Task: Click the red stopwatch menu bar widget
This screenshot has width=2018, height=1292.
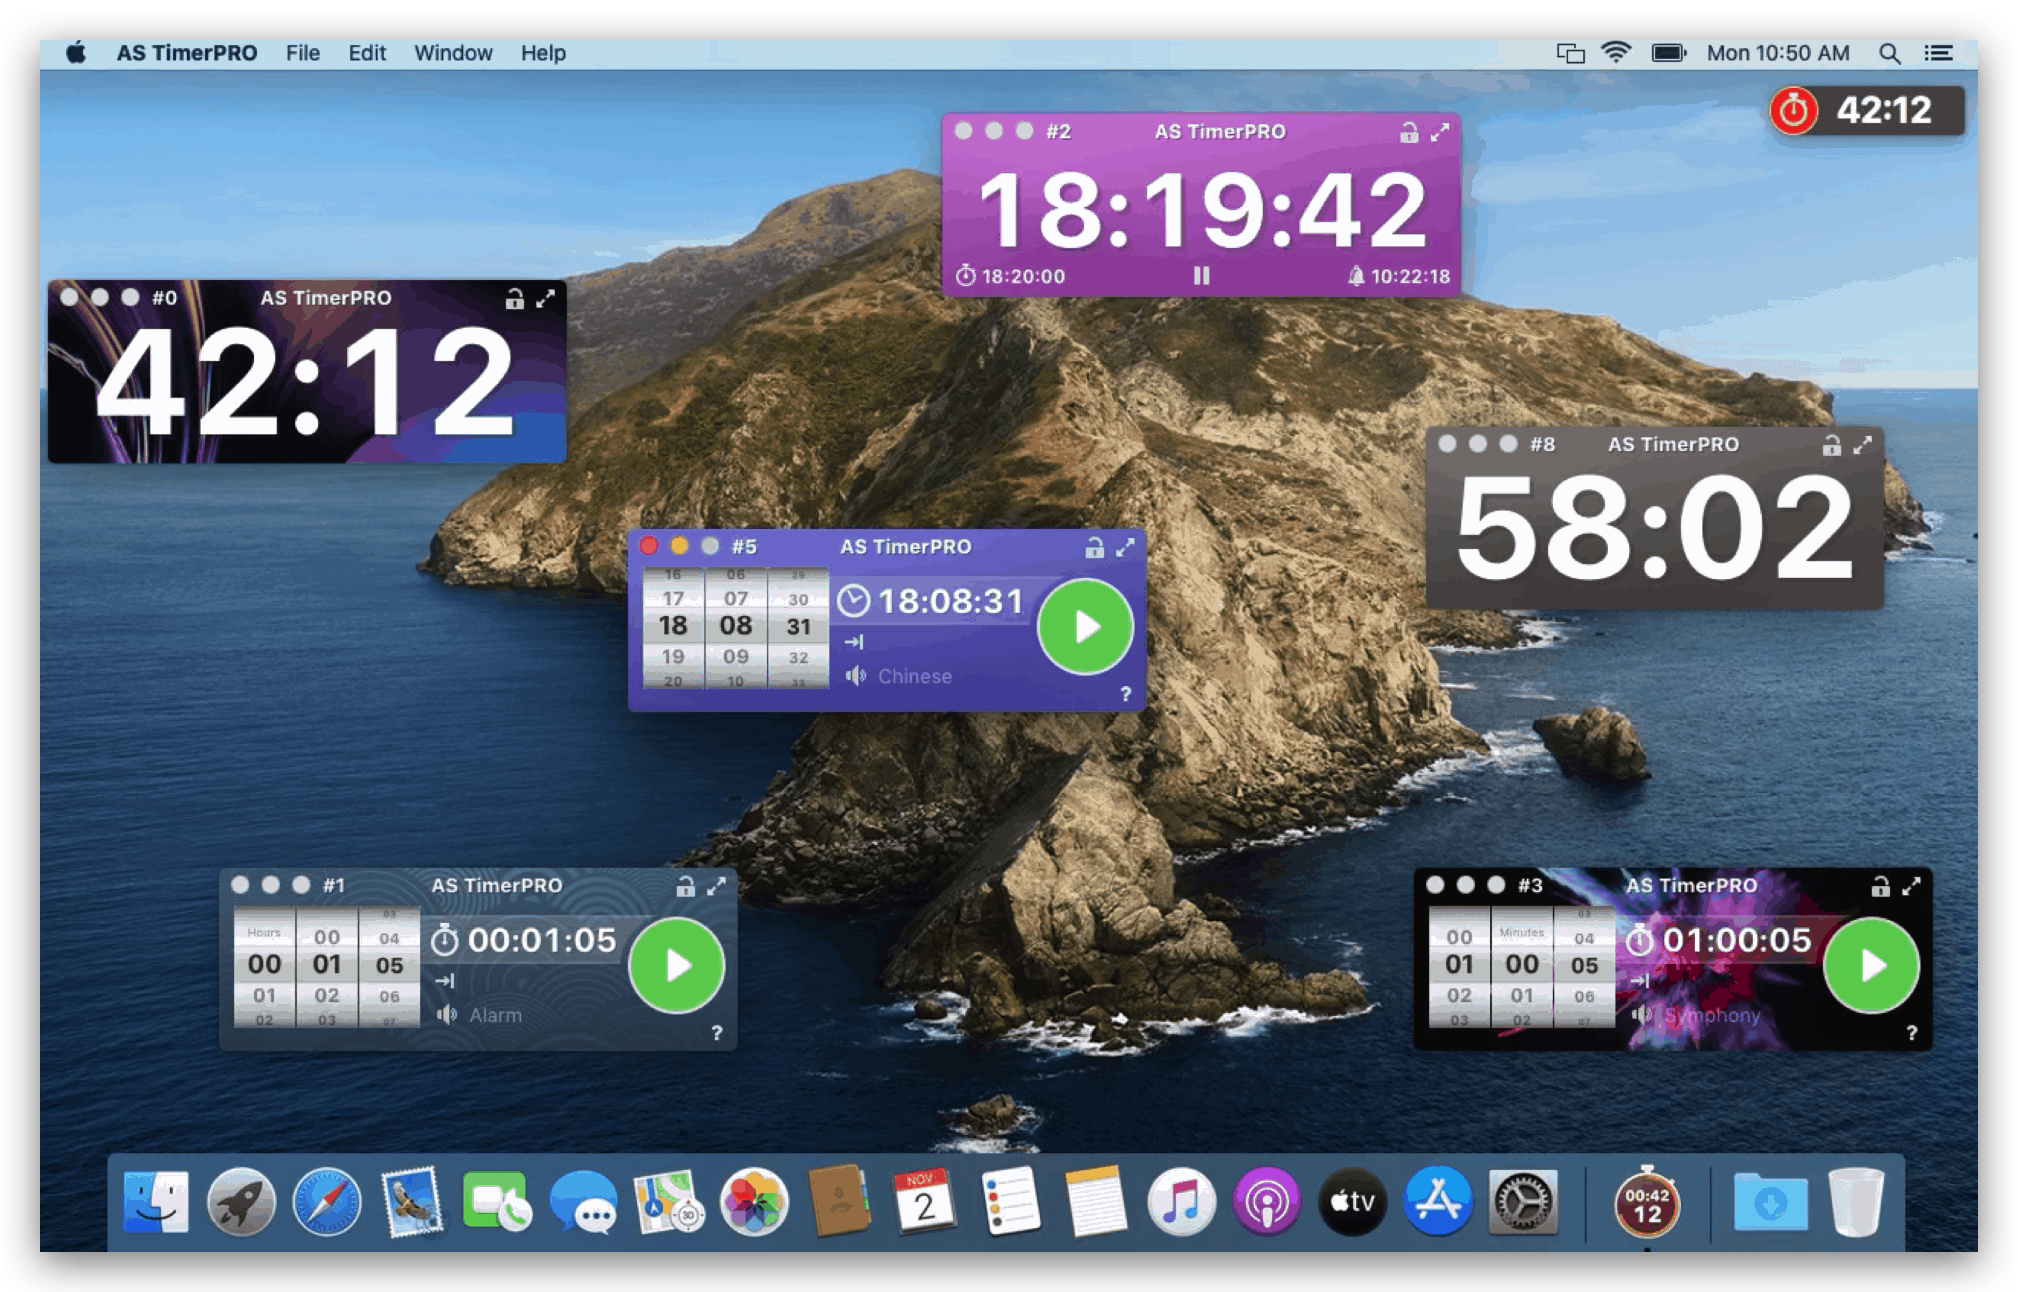Action: coord(1794,110)
